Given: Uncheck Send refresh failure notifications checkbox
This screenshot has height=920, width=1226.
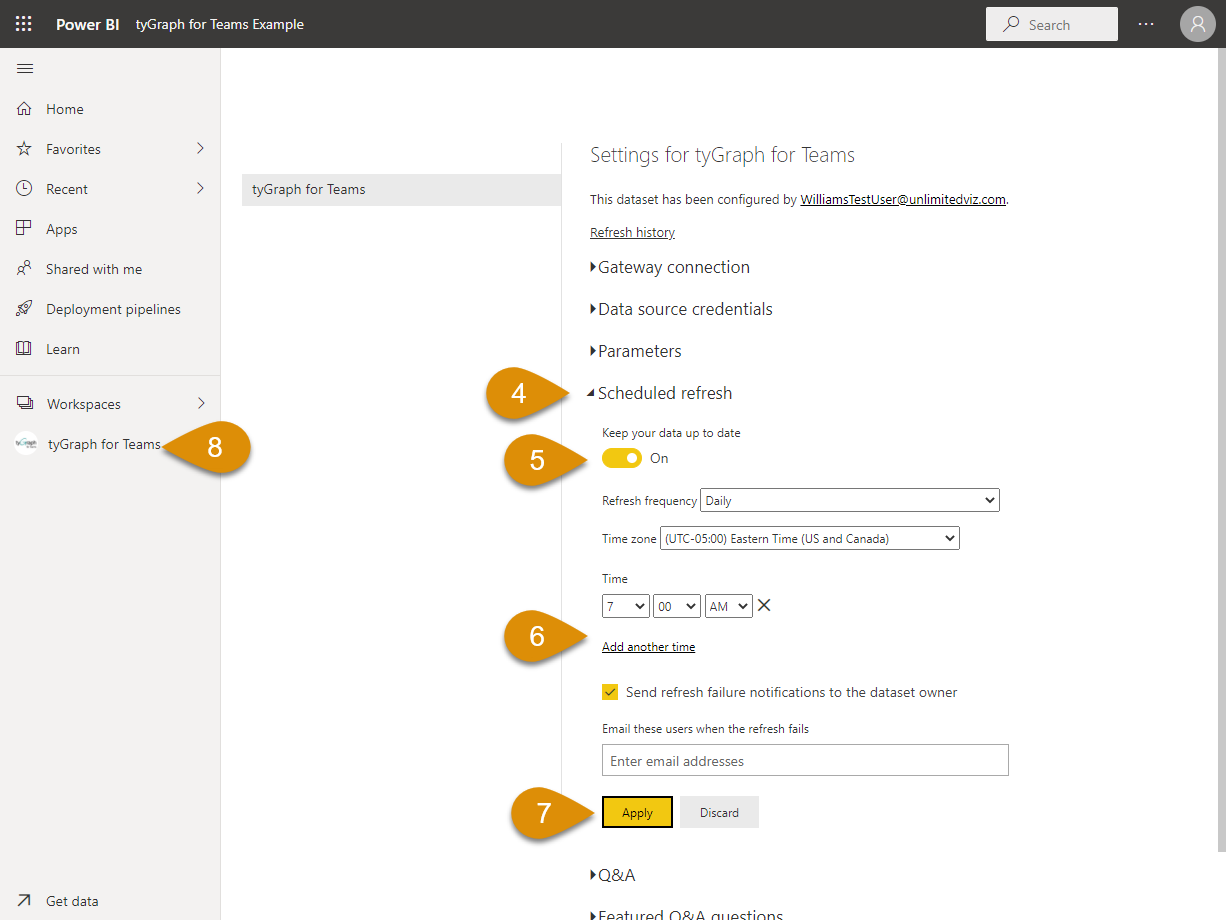Looking at the screenshot, I should point(610,692).
